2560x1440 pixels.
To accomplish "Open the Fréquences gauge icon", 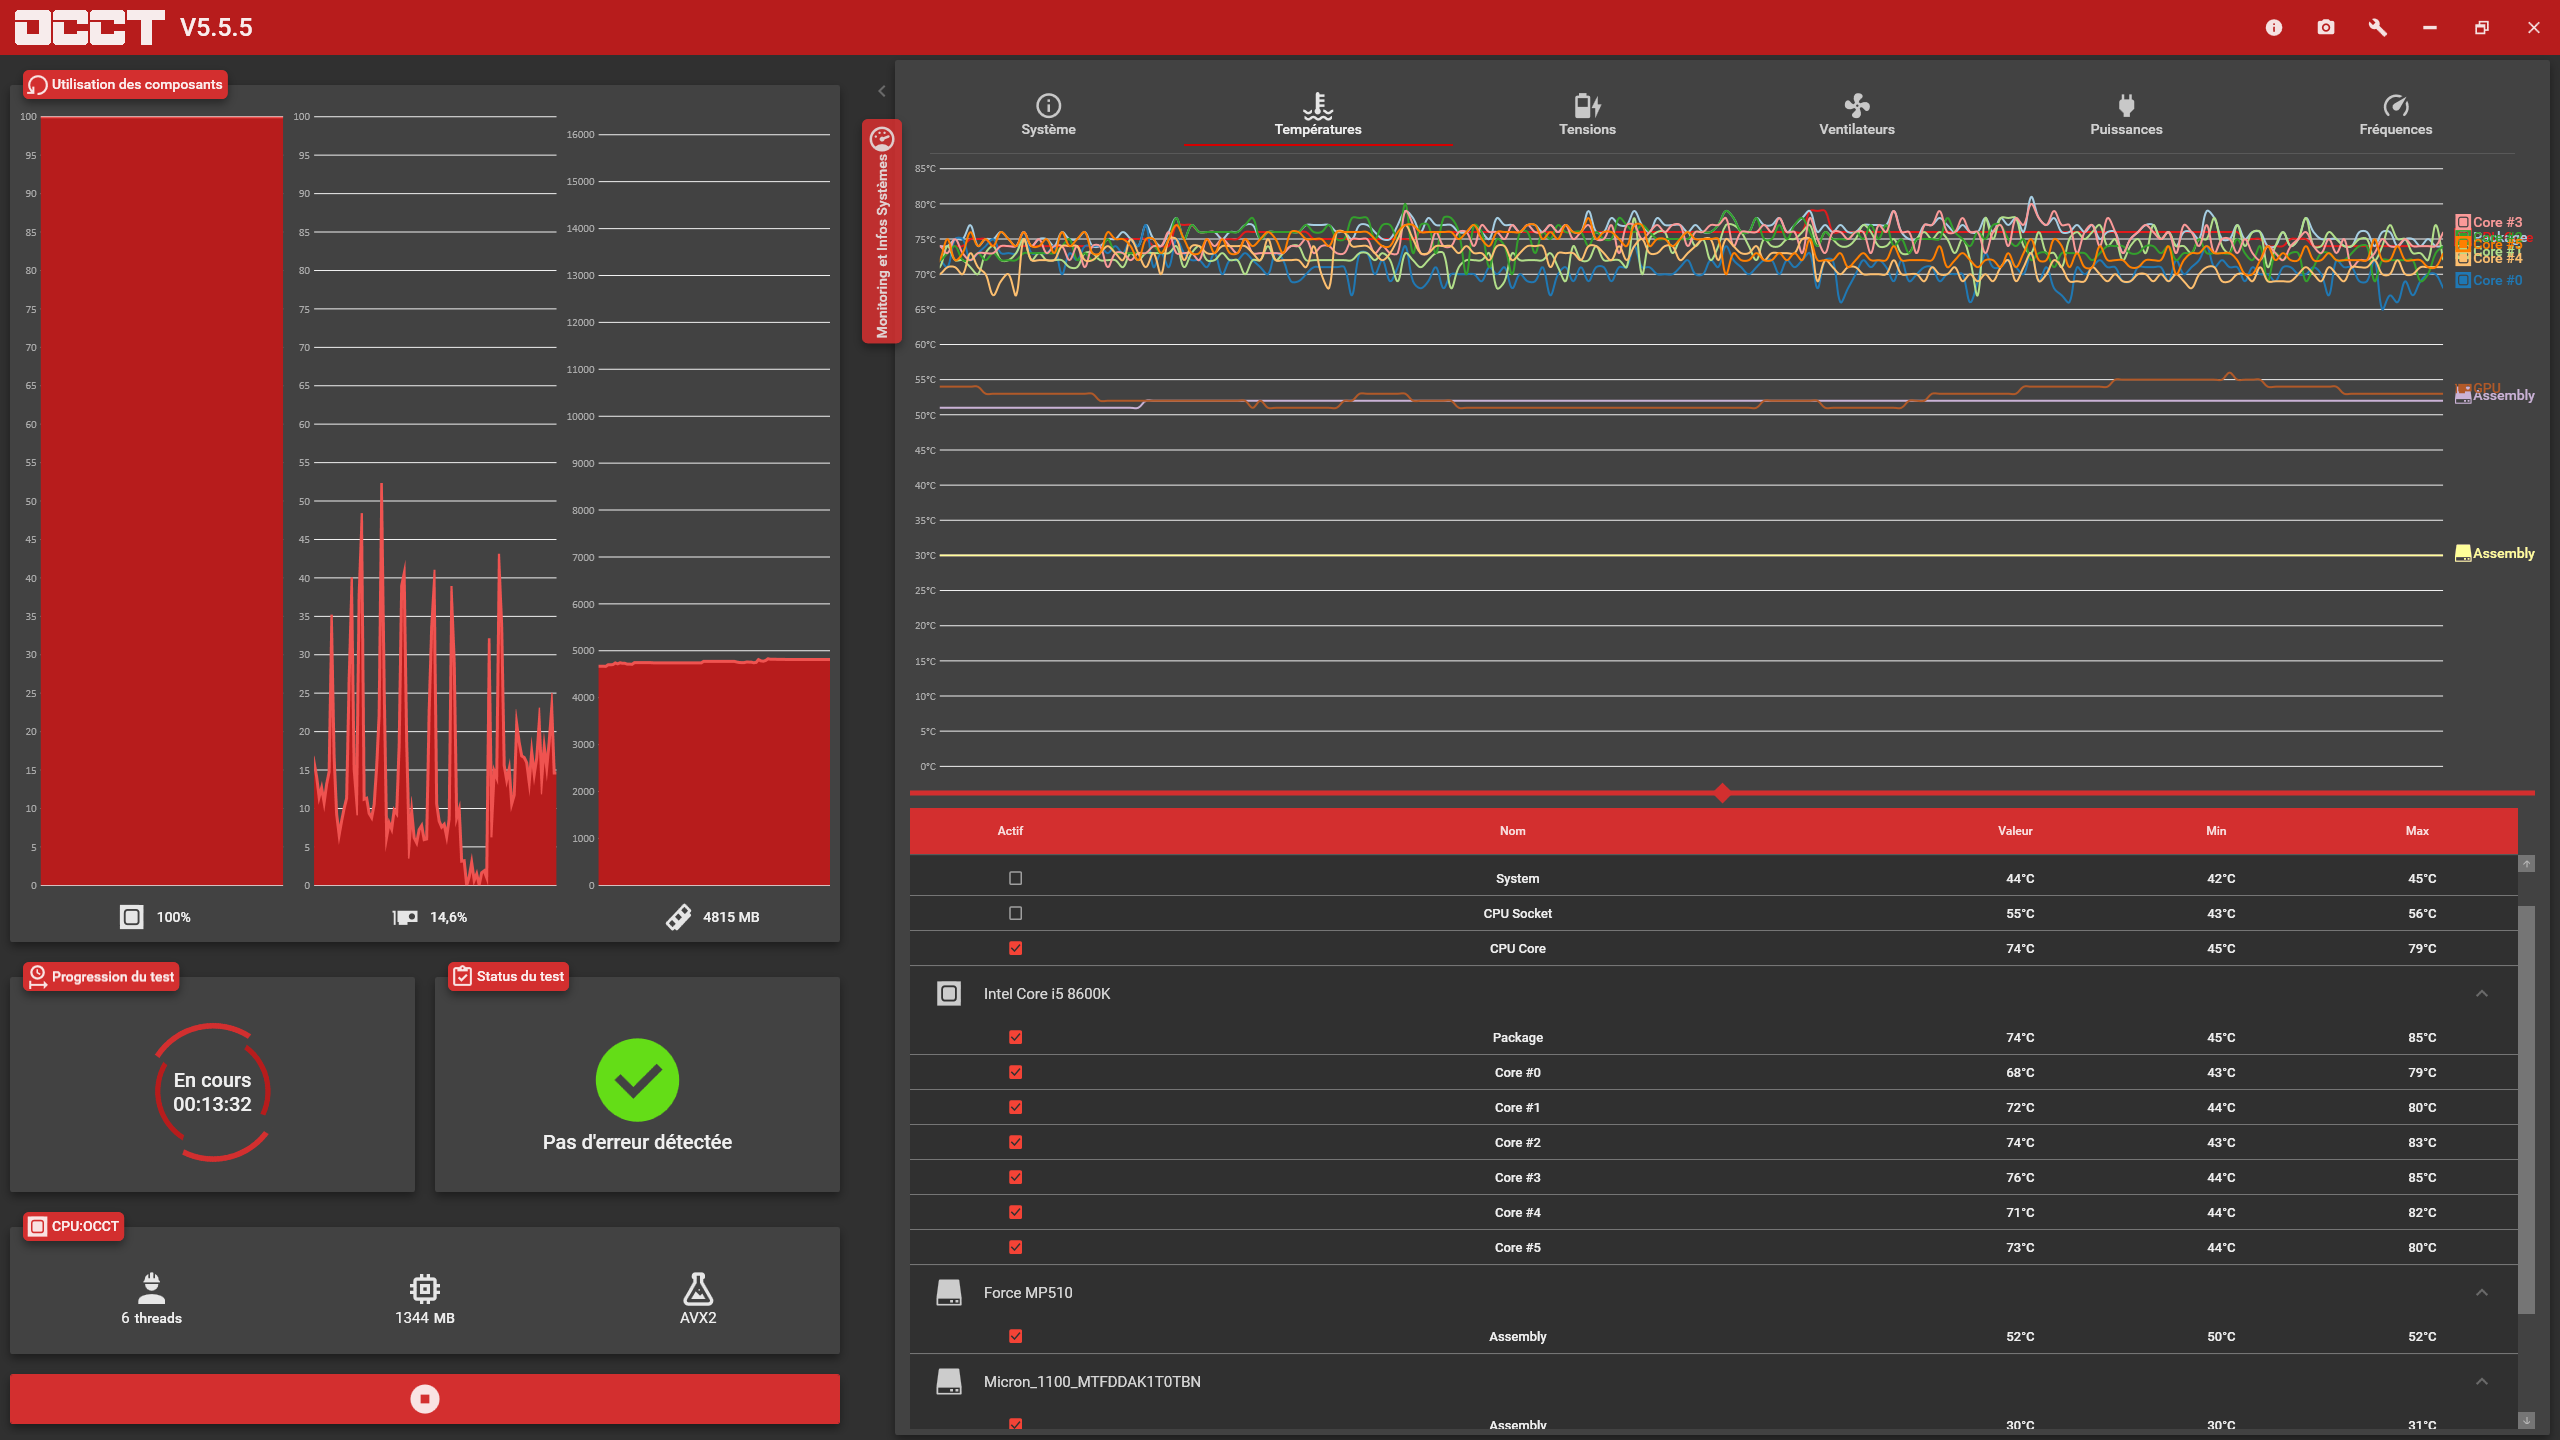I will [x=2395, y=106].
